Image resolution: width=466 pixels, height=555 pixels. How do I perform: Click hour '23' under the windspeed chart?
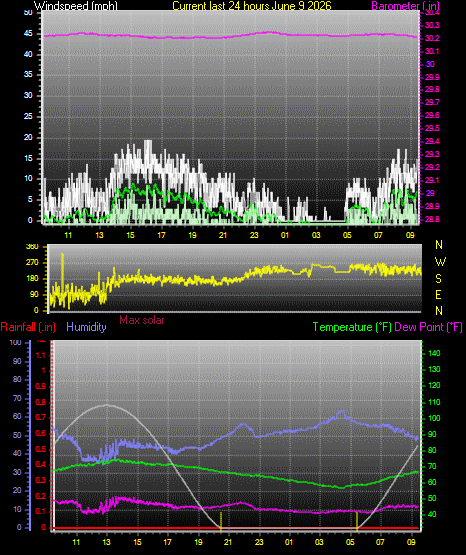(x=254, y=235)
